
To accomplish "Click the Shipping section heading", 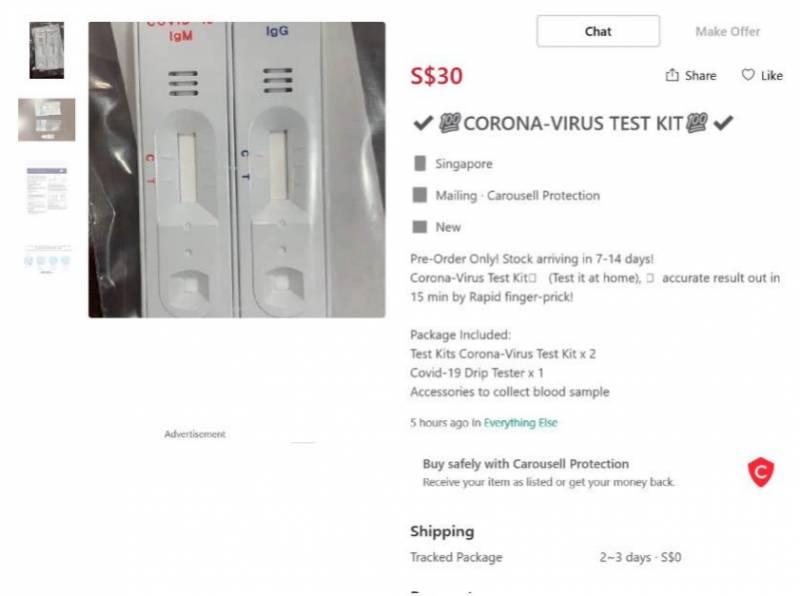I will [x=442, y=531].
